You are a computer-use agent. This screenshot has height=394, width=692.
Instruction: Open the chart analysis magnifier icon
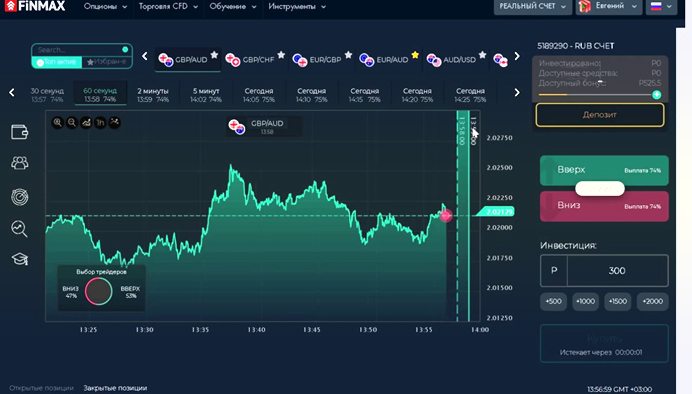point(19,229)
